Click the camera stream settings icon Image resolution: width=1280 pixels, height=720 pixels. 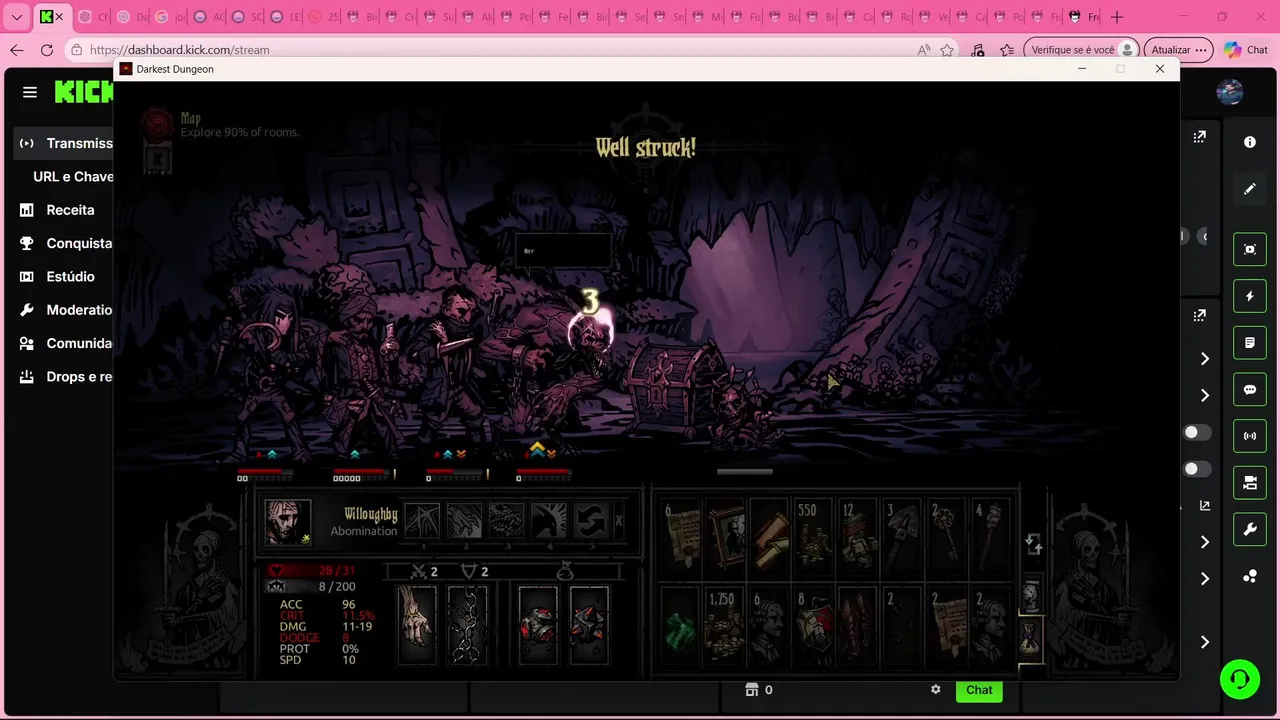coord(1250,483)
